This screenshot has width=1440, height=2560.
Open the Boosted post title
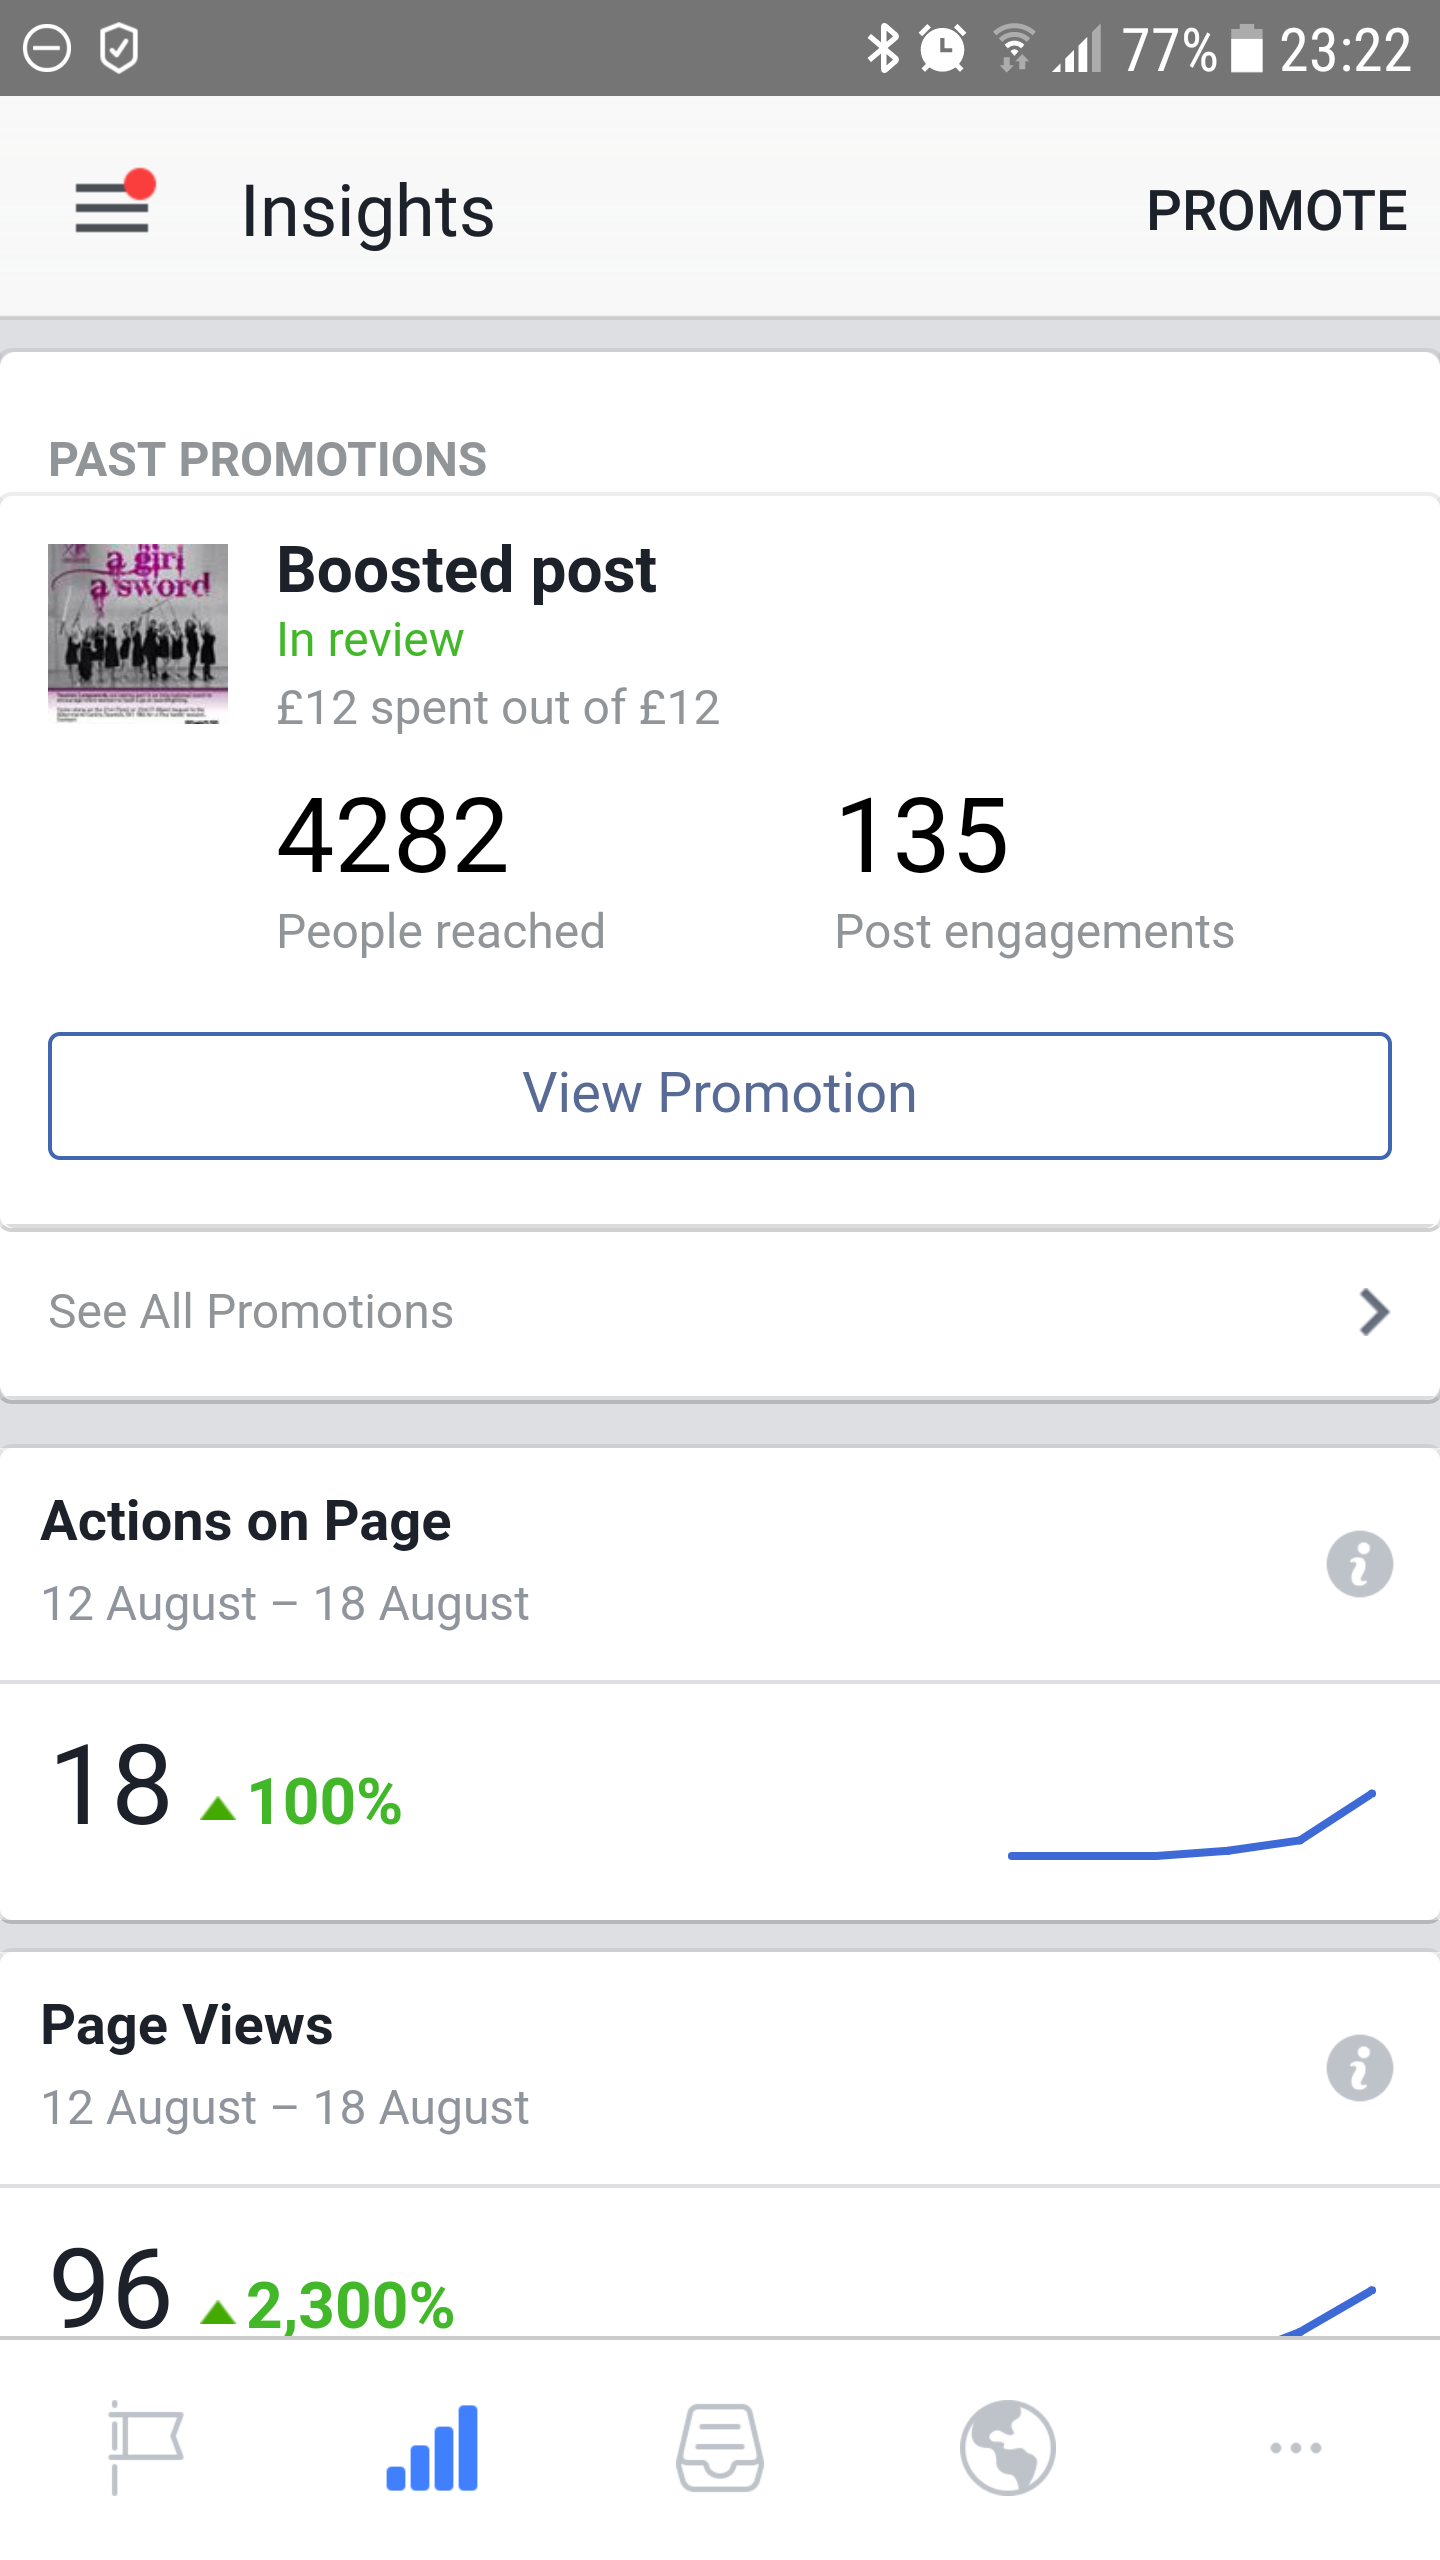pos(466,571)
